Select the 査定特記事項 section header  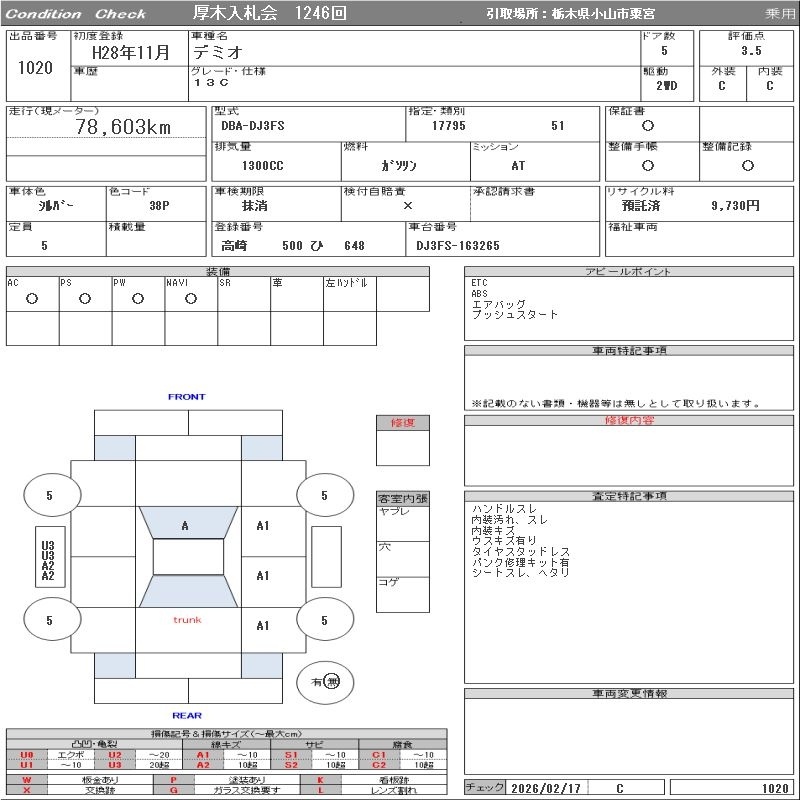tap(629, 497)
